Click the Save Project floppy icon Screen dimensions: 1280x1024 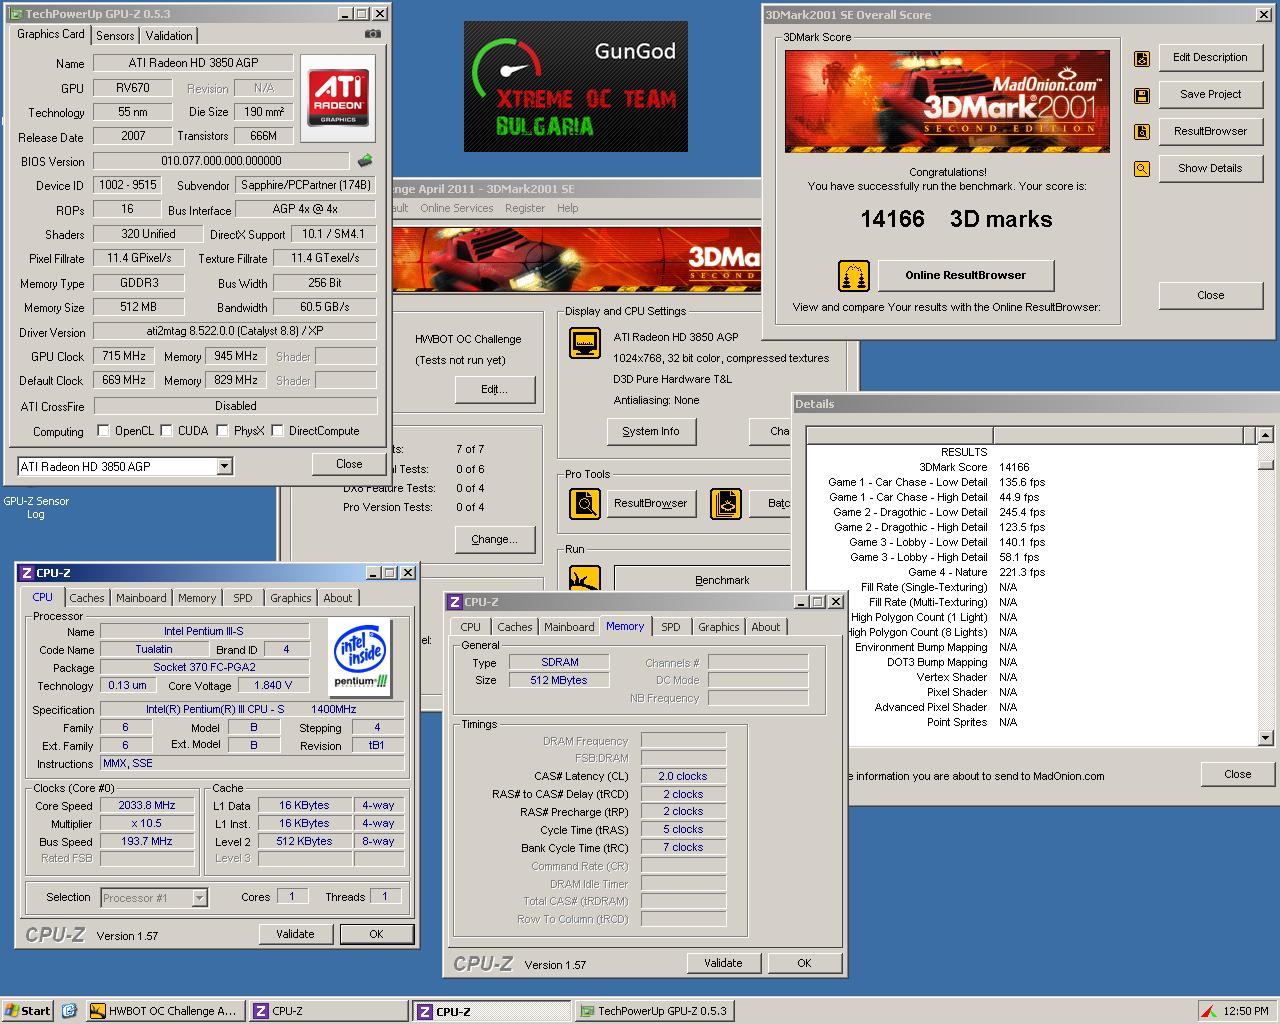1141,95
